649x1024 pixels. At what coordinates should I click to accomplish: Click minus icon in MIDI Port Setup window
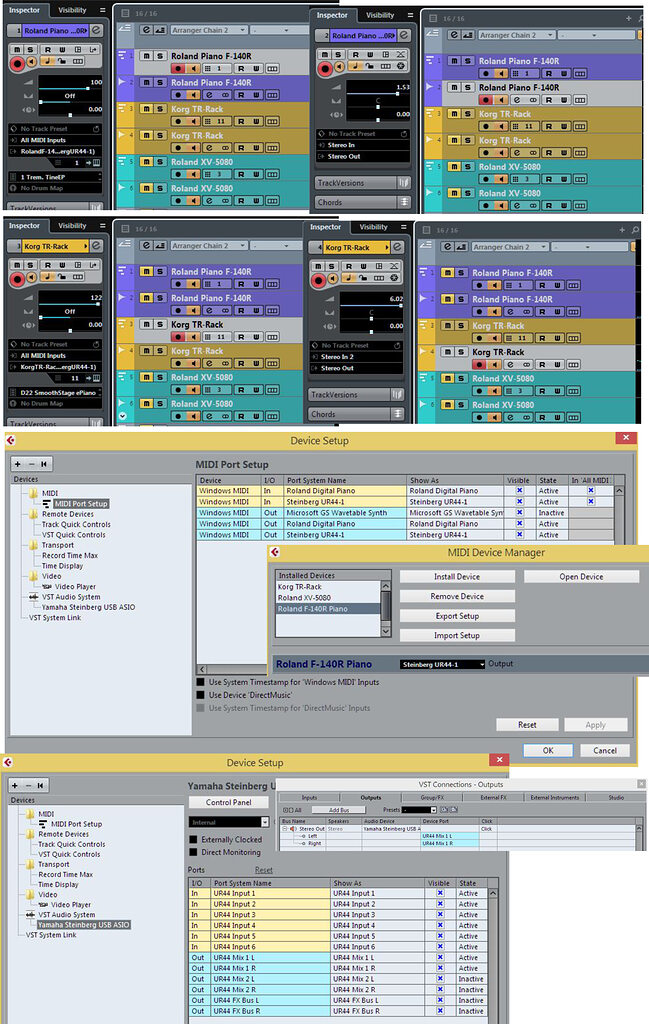pos(31,464)
